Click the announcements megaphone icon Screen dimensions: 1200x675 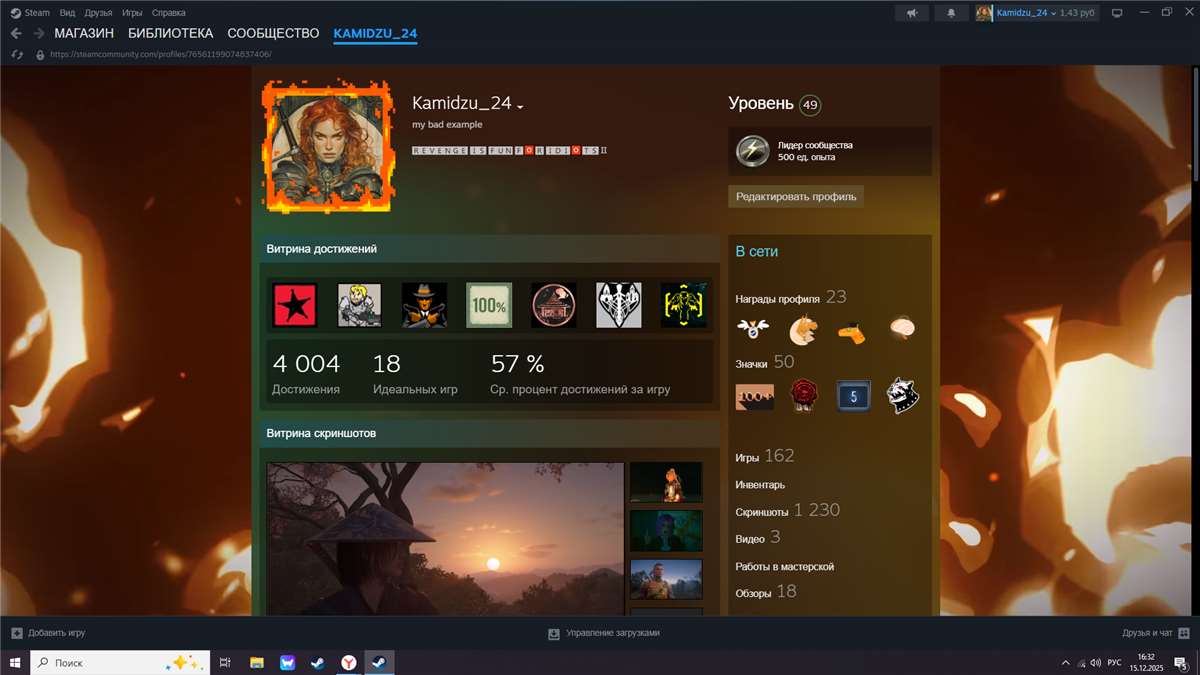[911, 12]
